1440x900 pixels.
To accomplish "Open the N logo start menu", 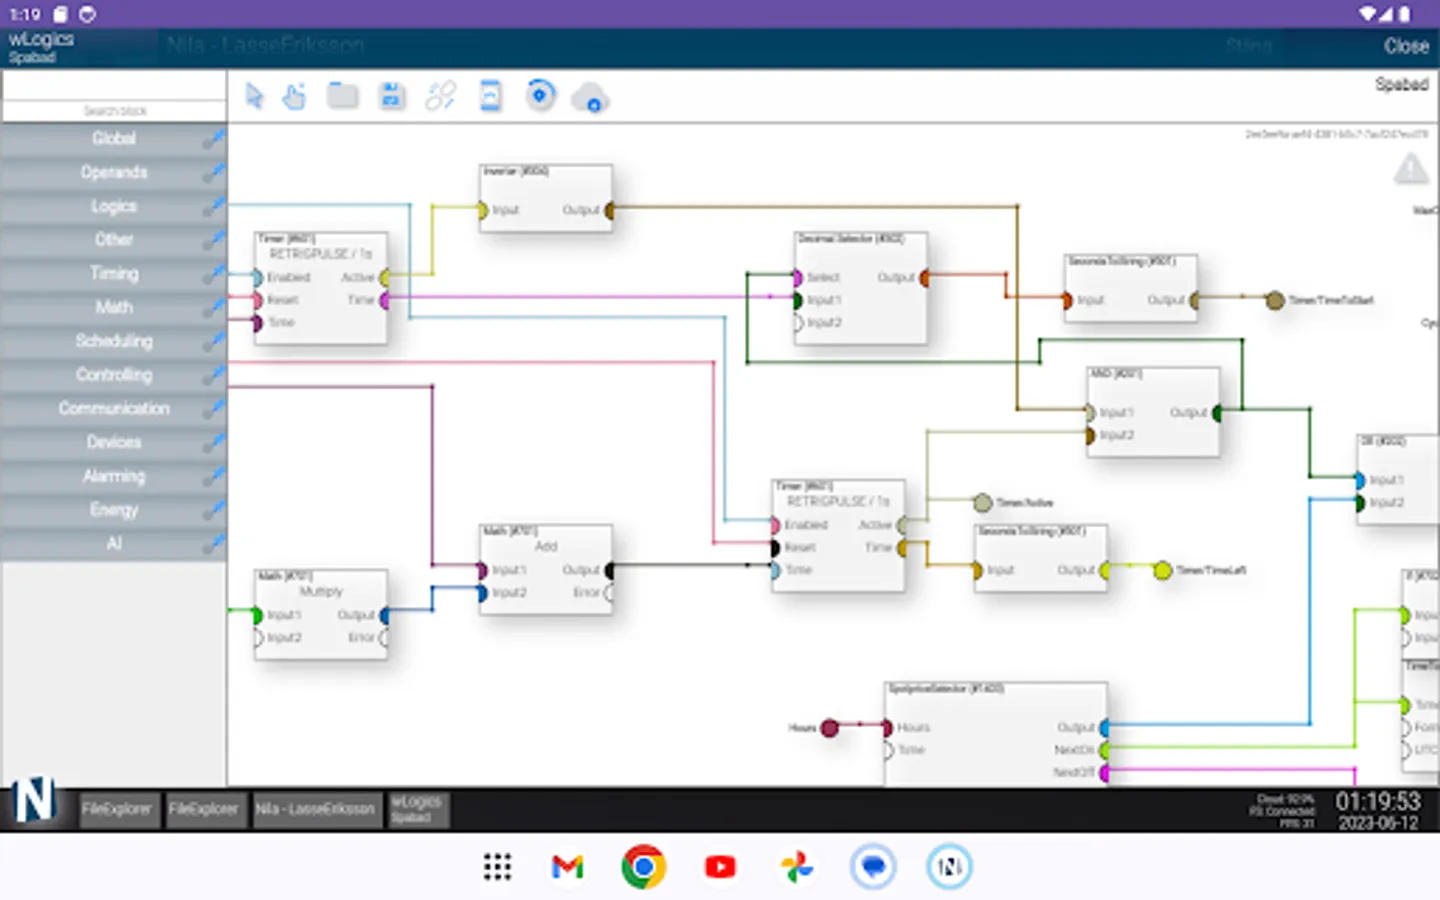I will click(x=33, y=801).
